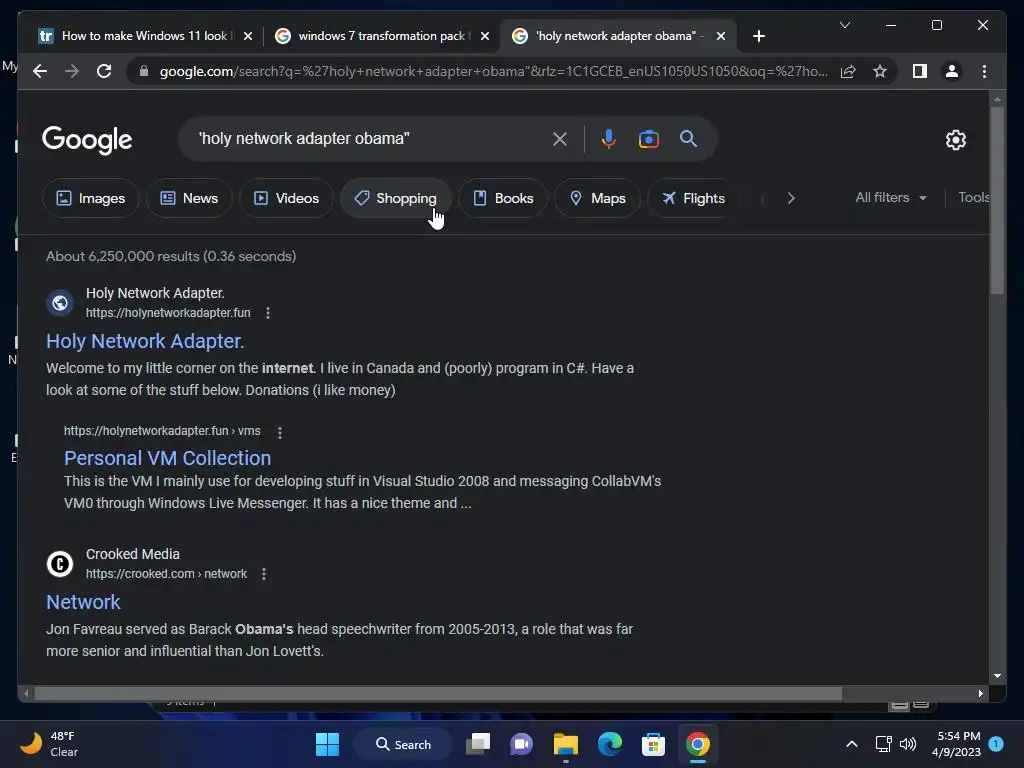1024x768 pixels.
Task: Open the weather widget showing 48°F
Action: [x=49, y=744]
